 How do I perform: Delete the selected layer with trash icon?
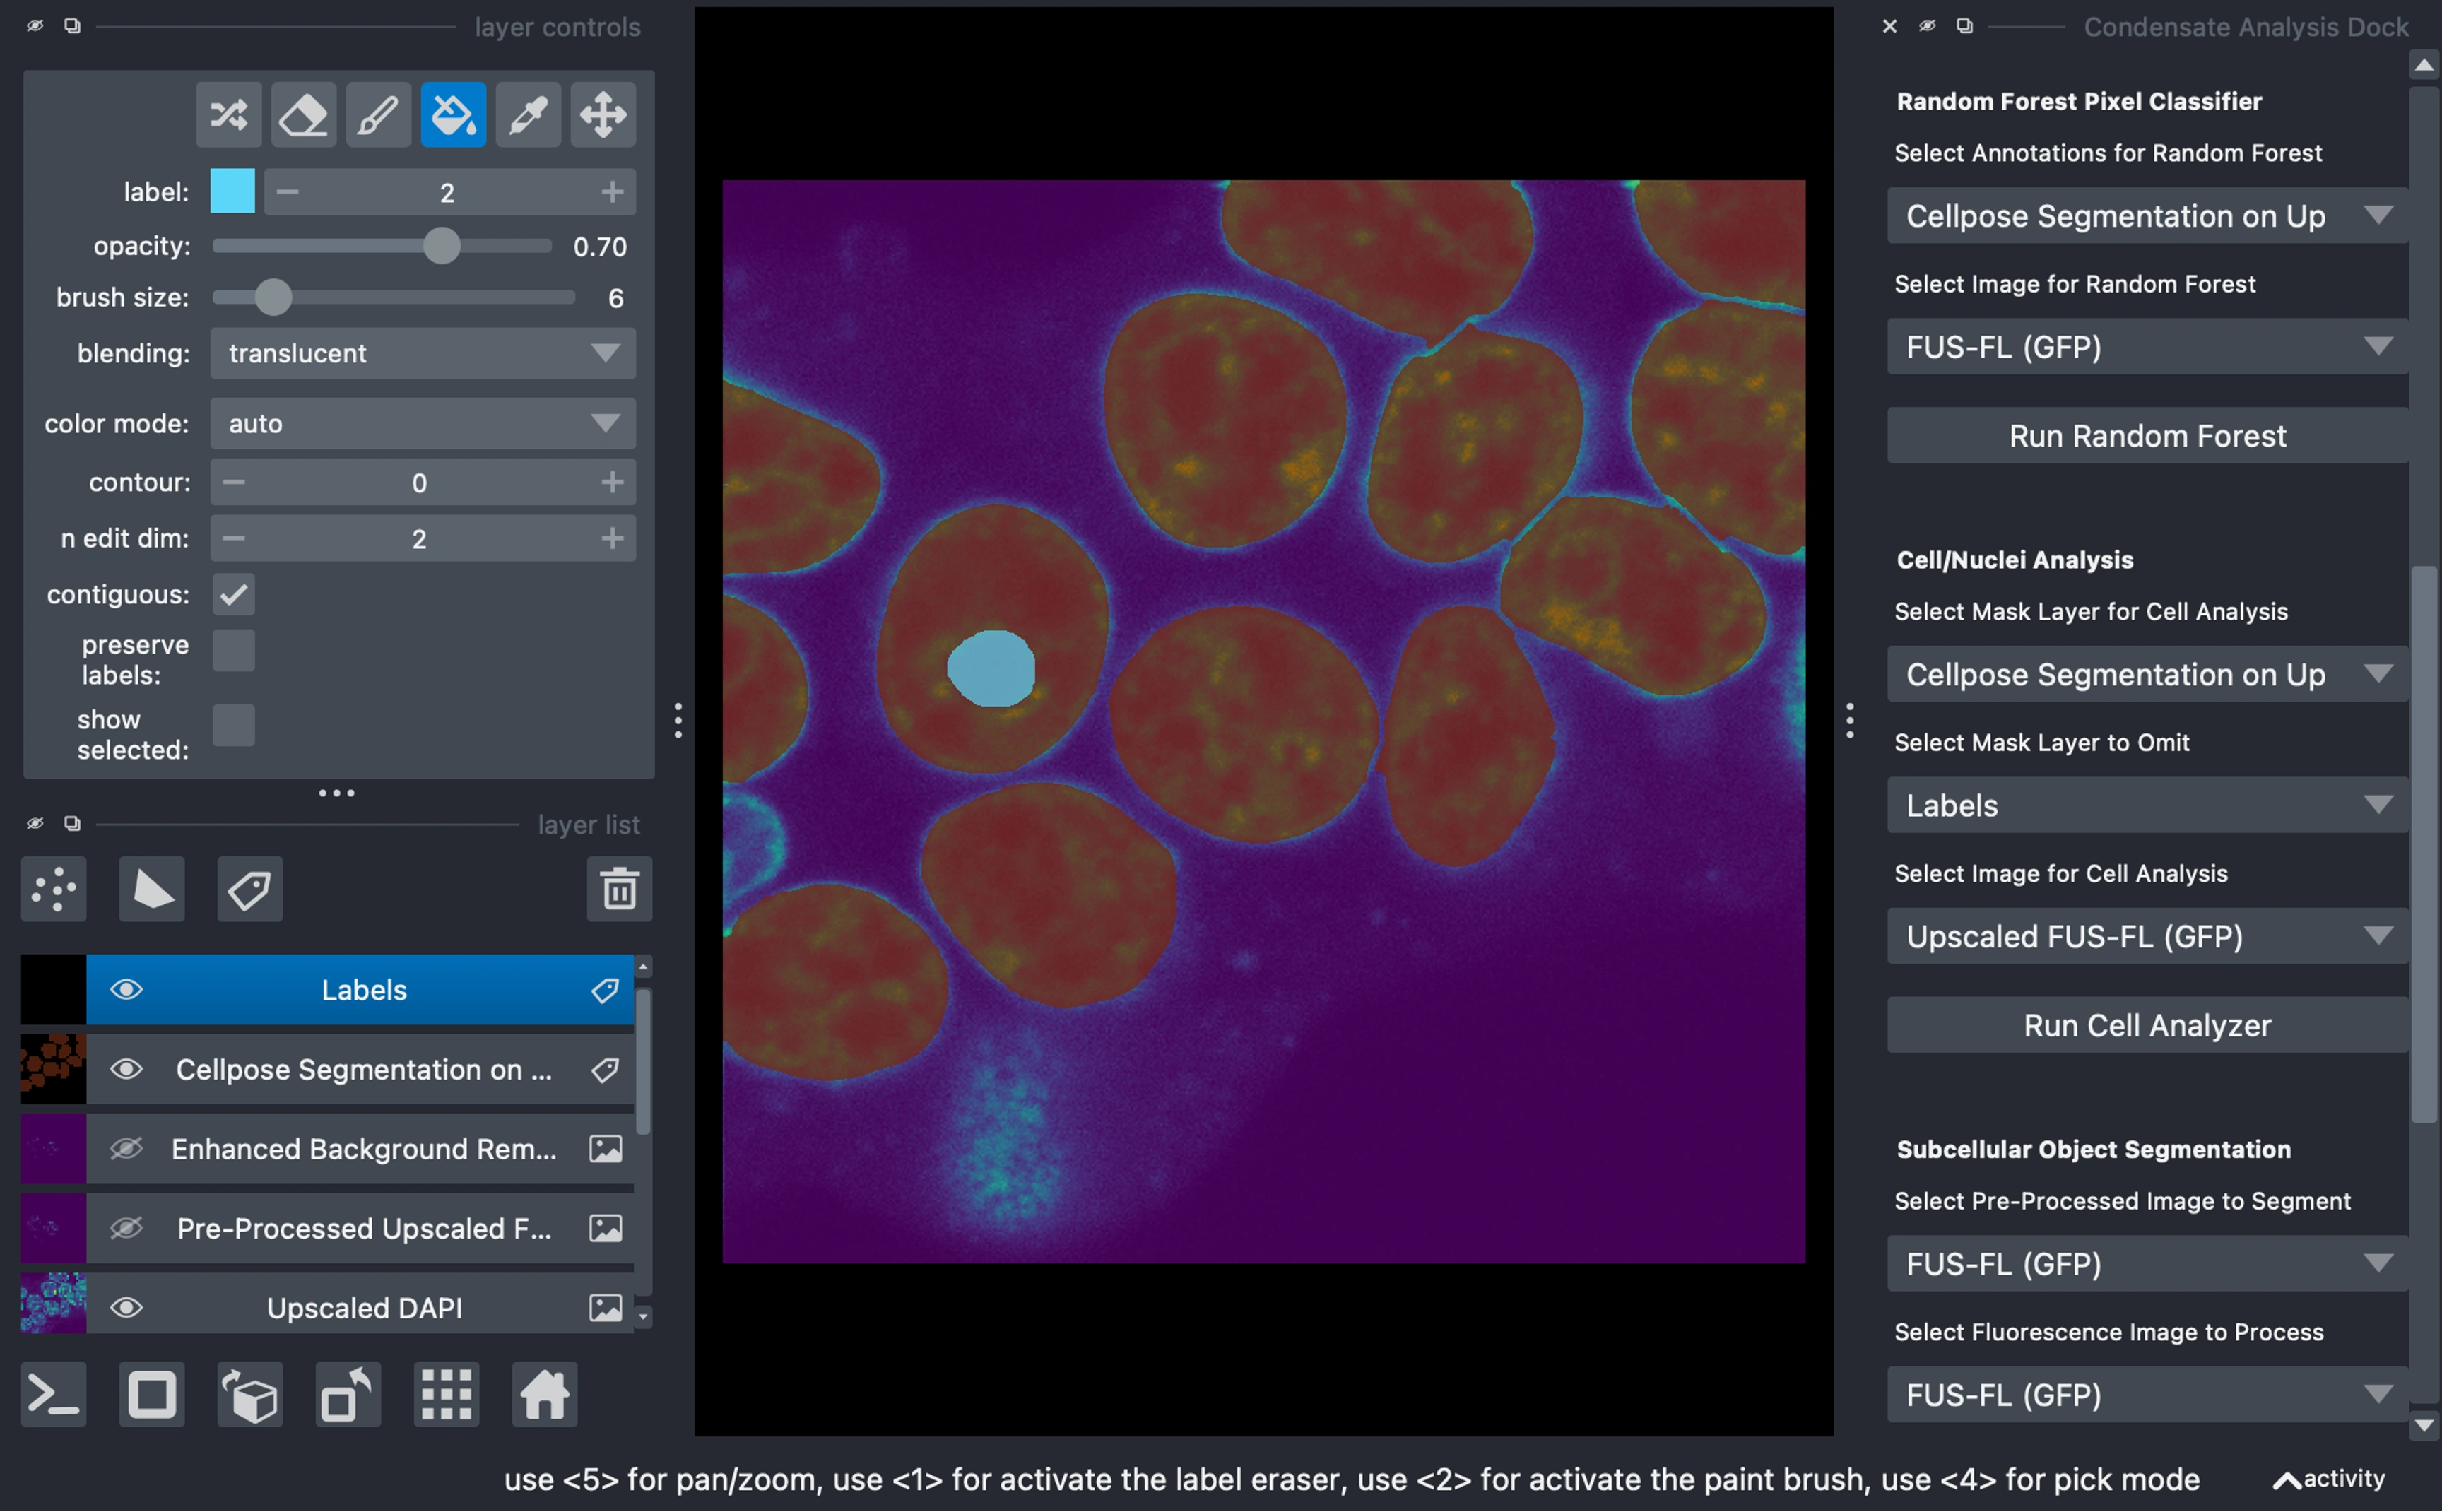pyautogui.click(x=619, y=888)
